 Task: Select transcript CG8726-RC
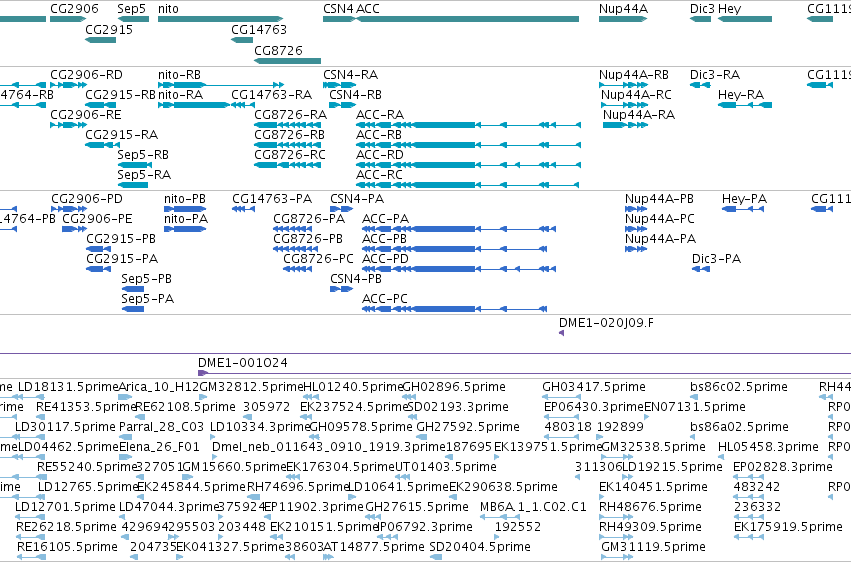(287, 165)
